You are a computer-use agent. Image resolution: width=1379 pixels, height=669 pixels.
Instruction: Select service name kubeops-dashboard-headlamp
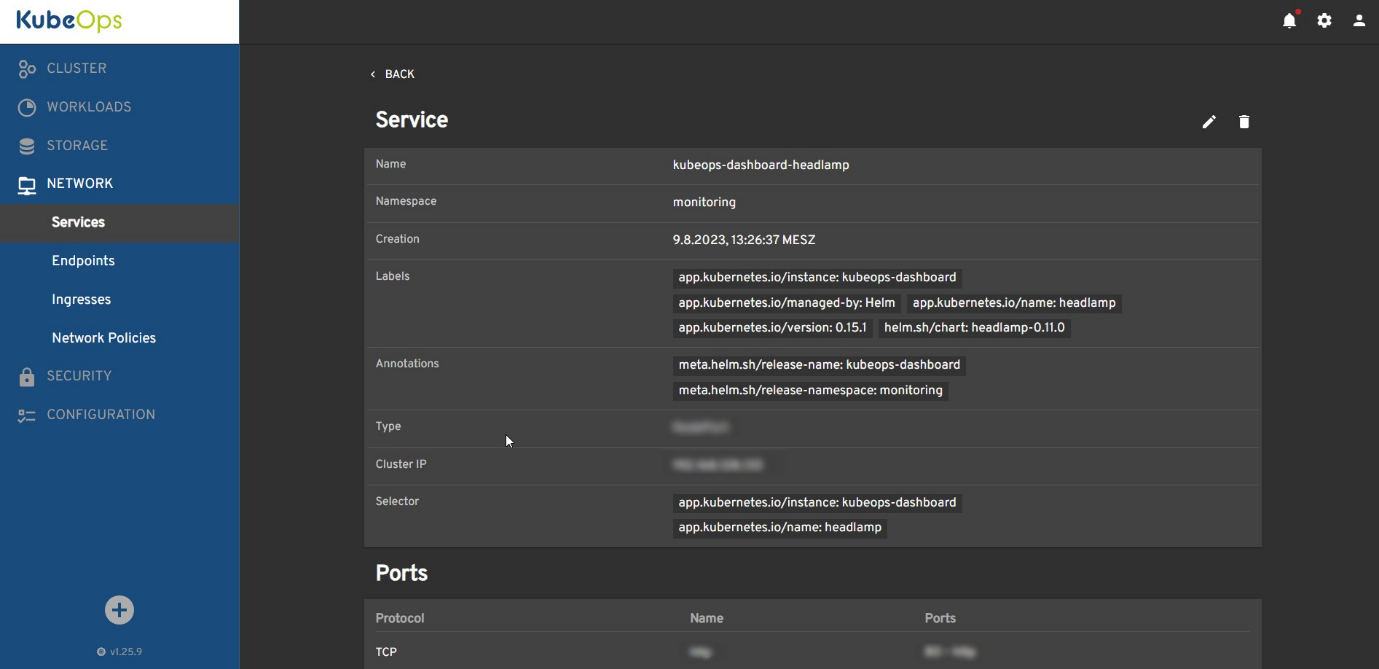click(x=761, y=165)
